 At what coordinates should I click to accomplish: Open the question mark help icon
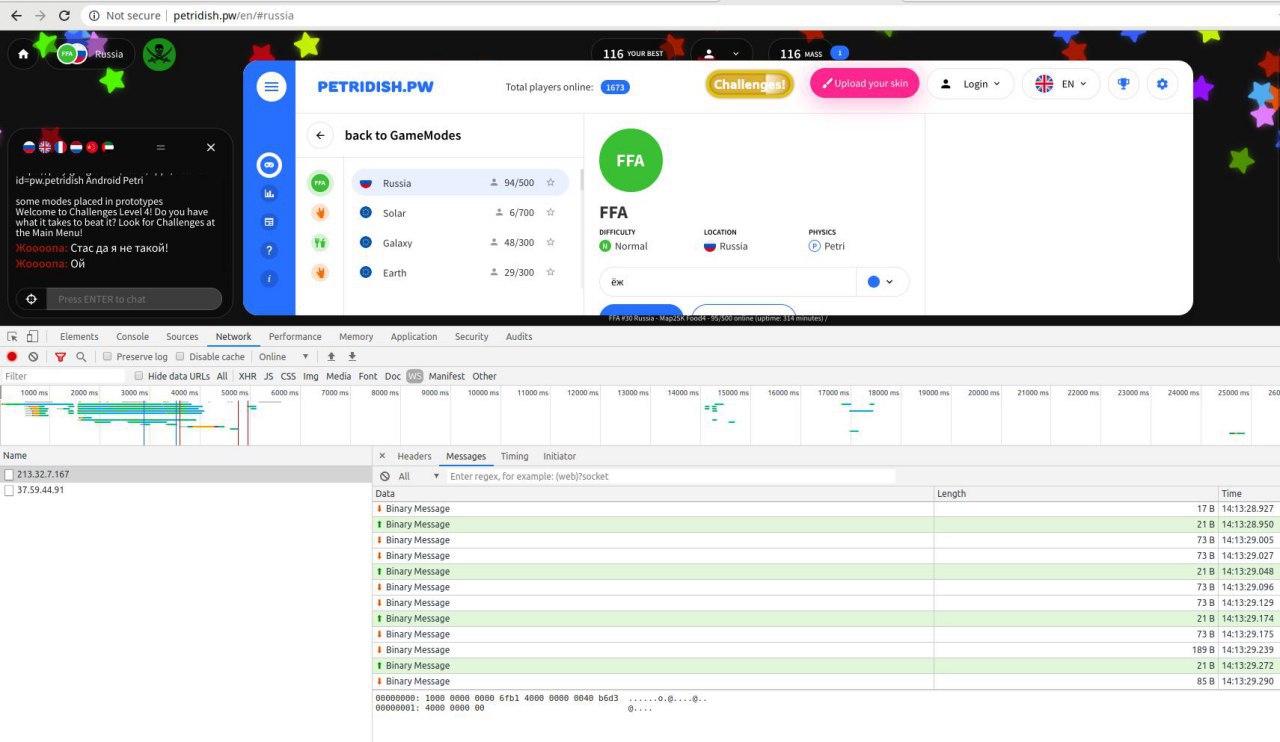click(269, 250)
